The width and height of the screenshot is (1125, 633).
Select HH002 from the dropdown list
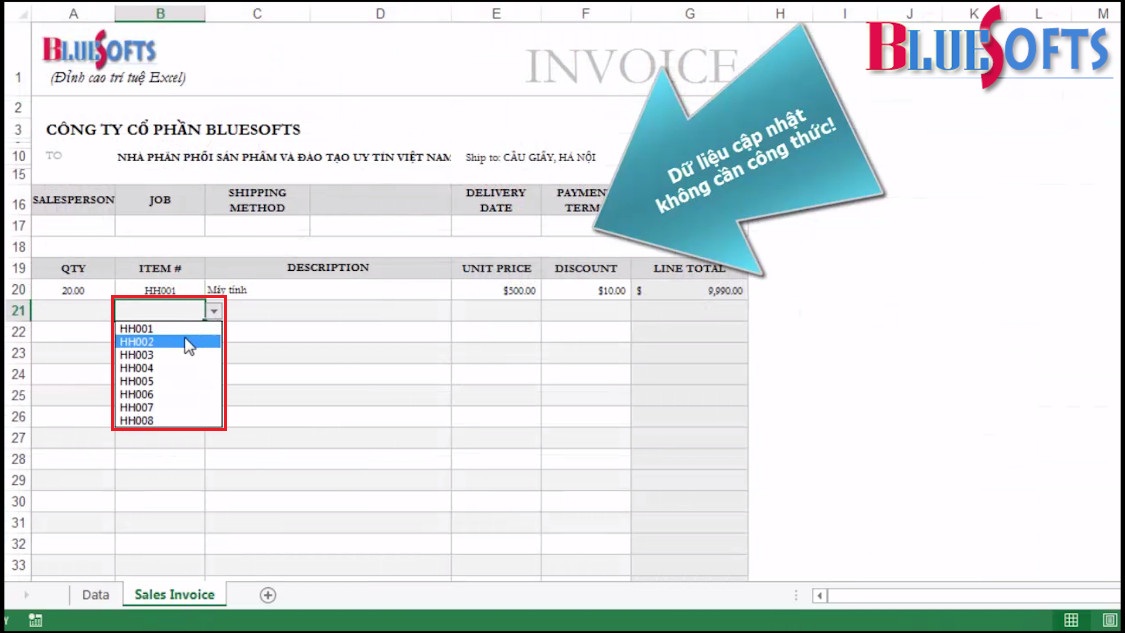(137, 342)
